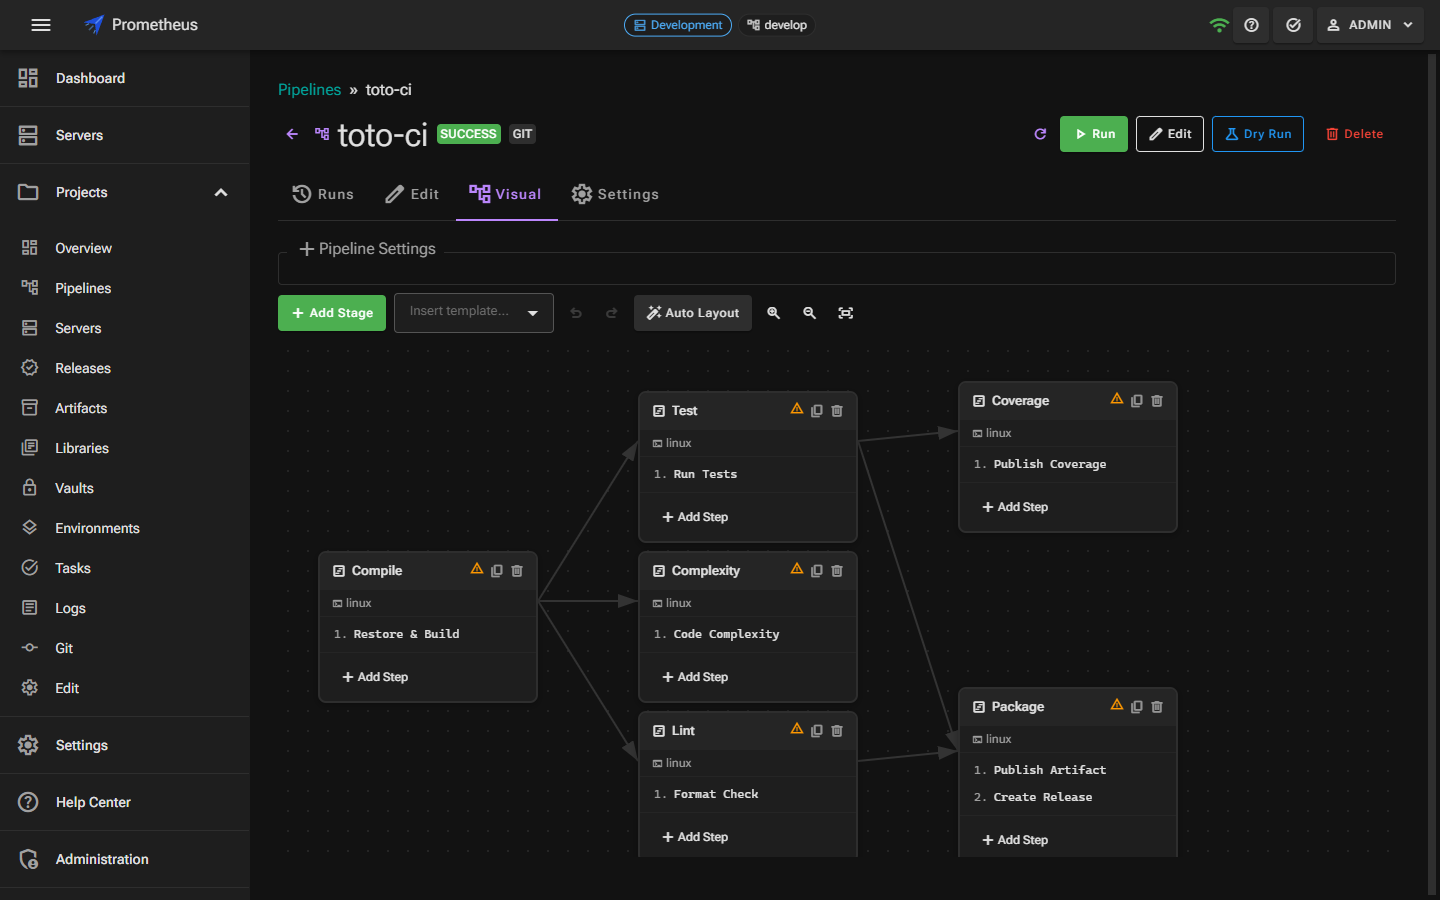Redo the last canvas change
Screen dimensions: 1440x900
click(x=612, y=313)
